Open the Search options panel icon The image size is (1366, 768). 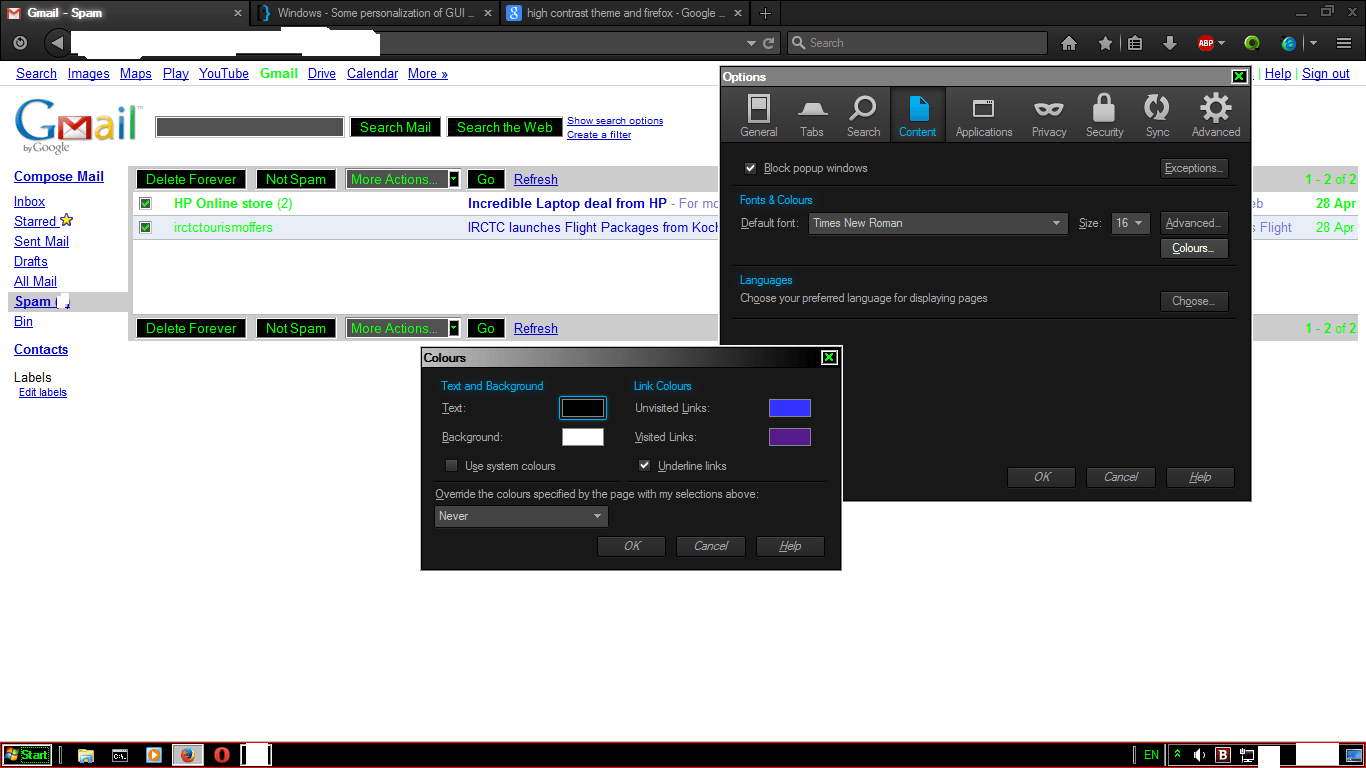863,115
